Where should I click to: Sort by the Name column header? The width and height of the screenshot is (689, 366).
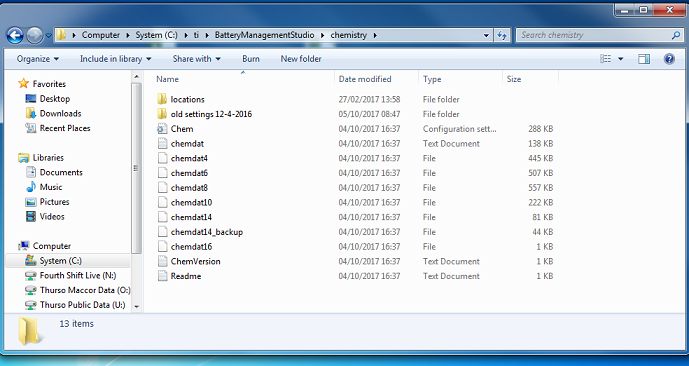(167, 79)
